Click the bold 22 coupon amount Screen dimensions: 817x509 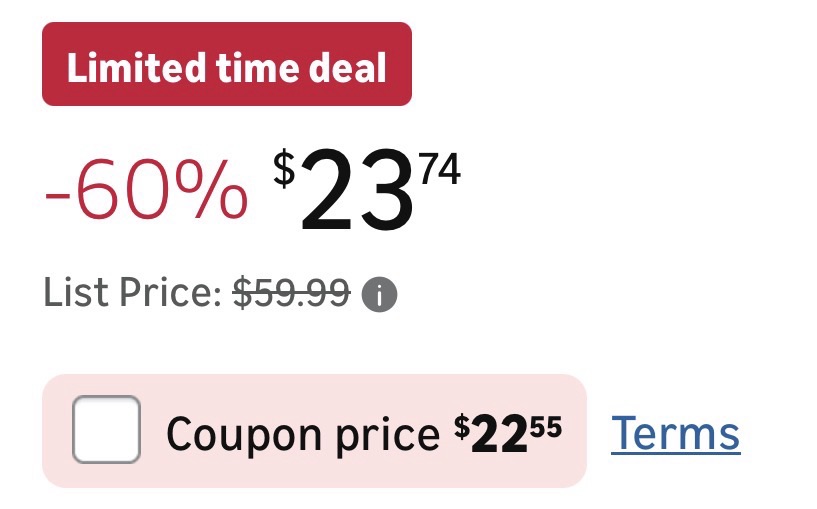[x=497, y=434]
